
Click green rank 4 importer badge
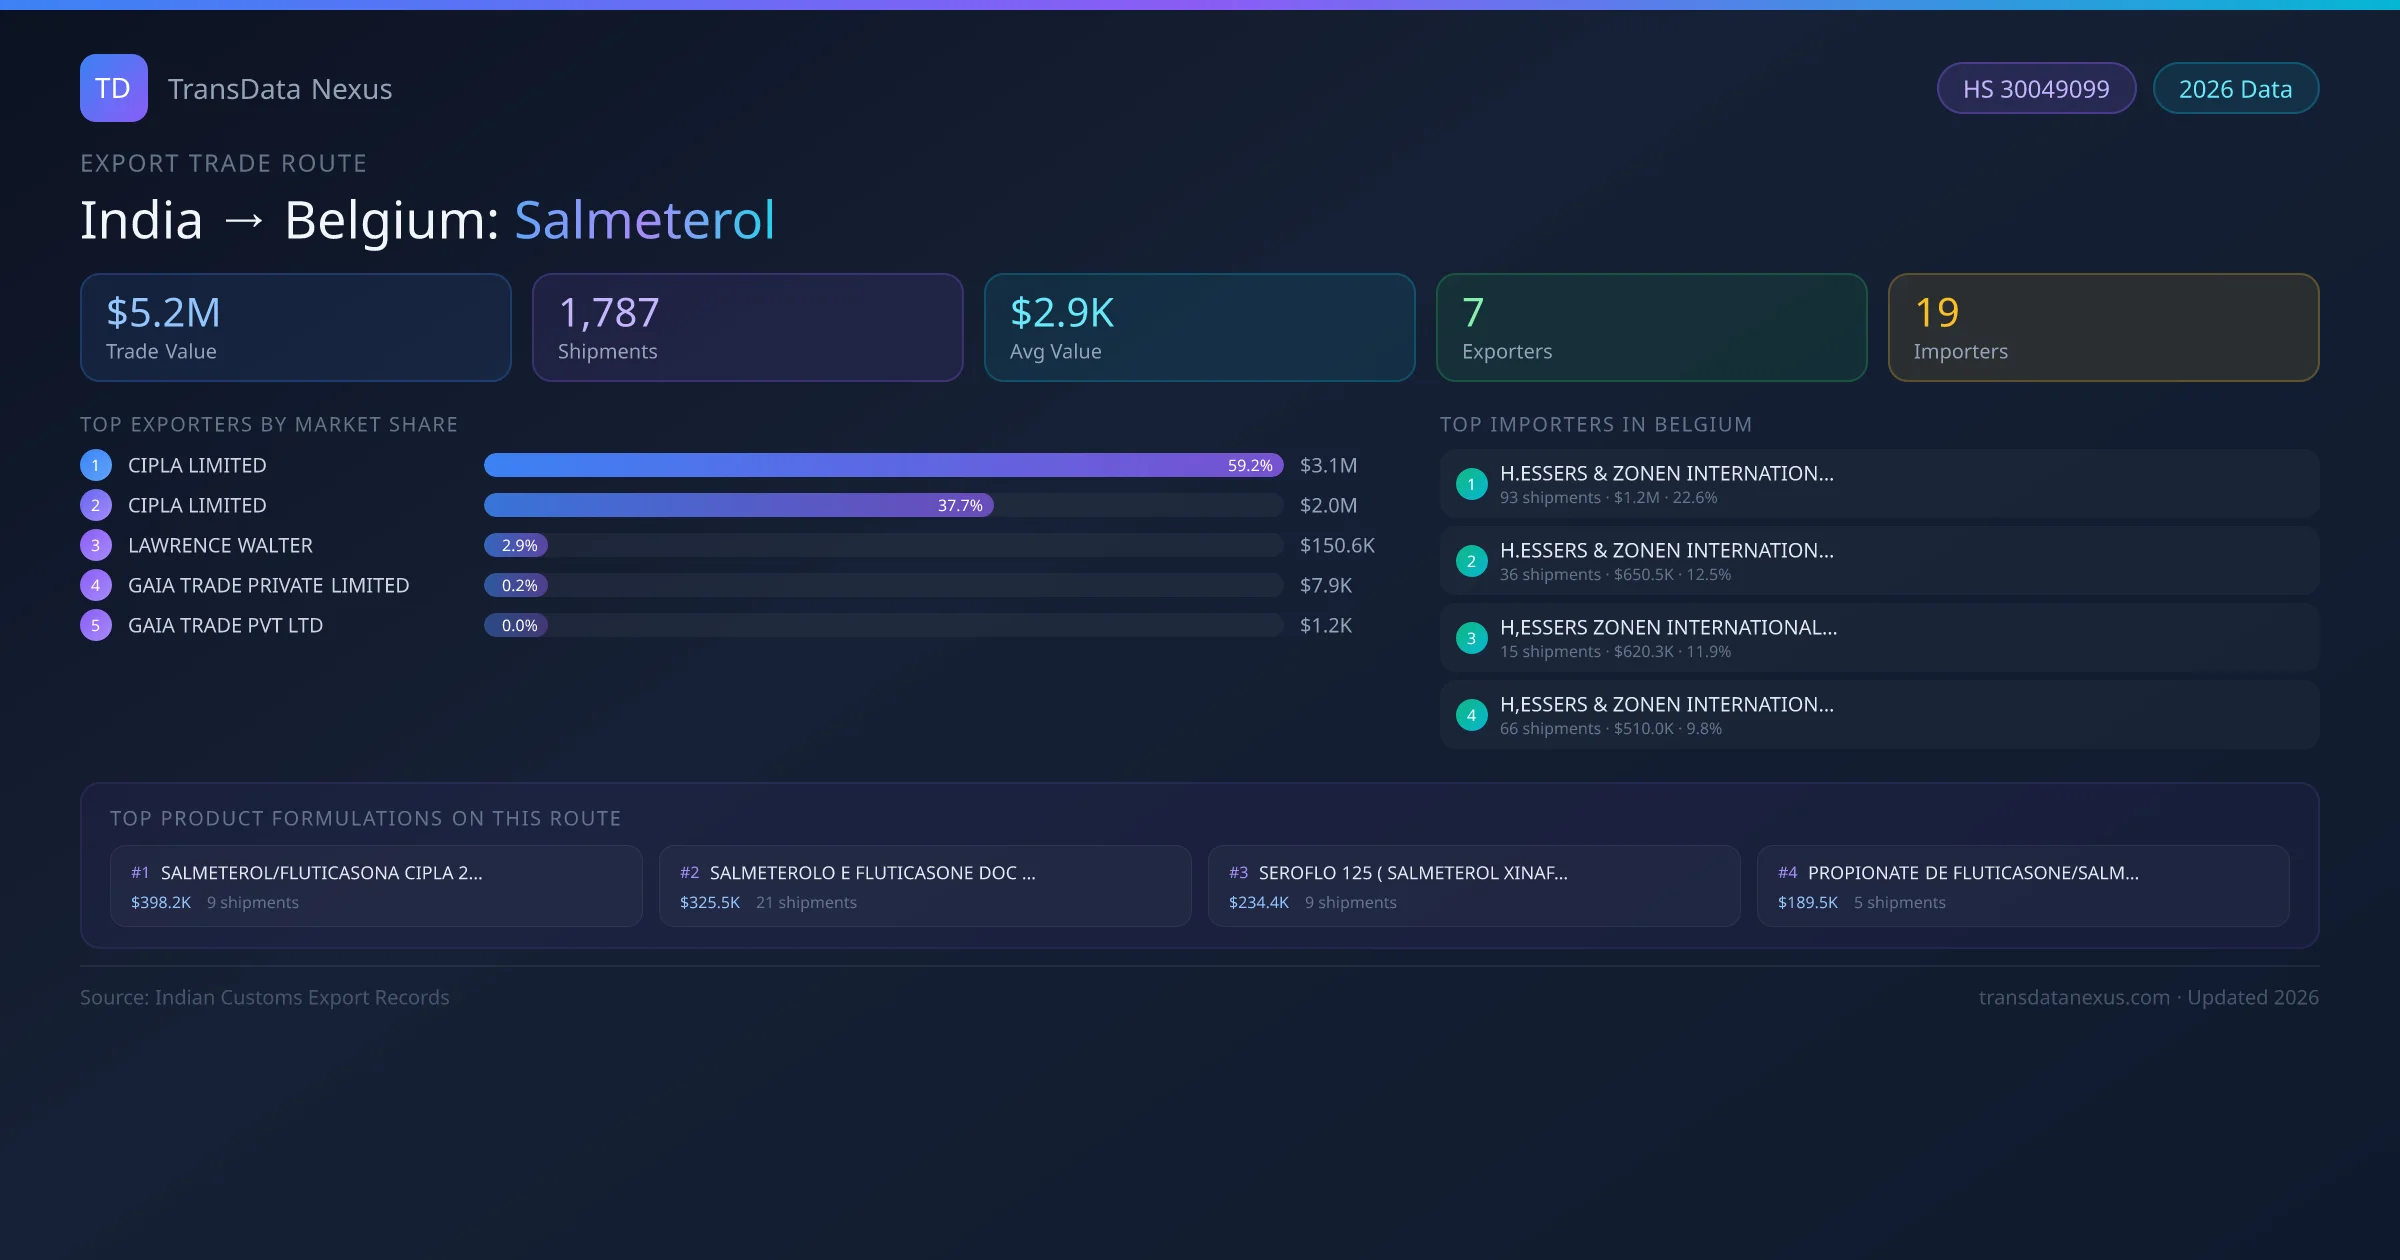pos(1471,715)
